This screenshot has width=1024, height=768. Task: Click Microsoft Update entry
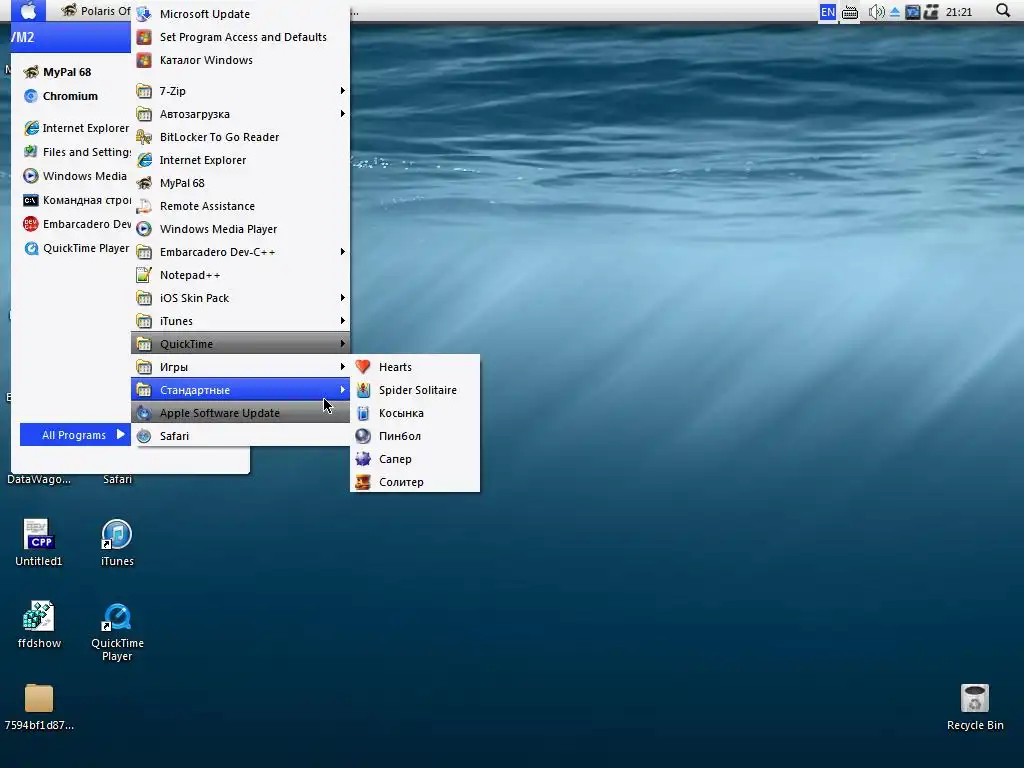(x=240, y=14)
